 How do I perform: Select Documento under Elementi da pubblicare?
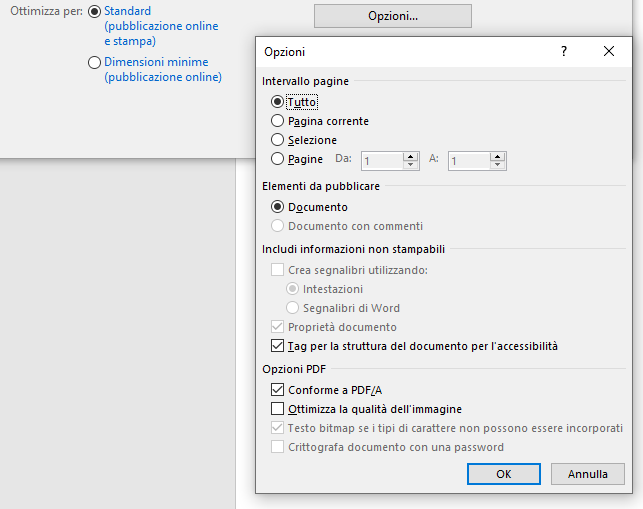pyautogui.click(x=278, y=207)
